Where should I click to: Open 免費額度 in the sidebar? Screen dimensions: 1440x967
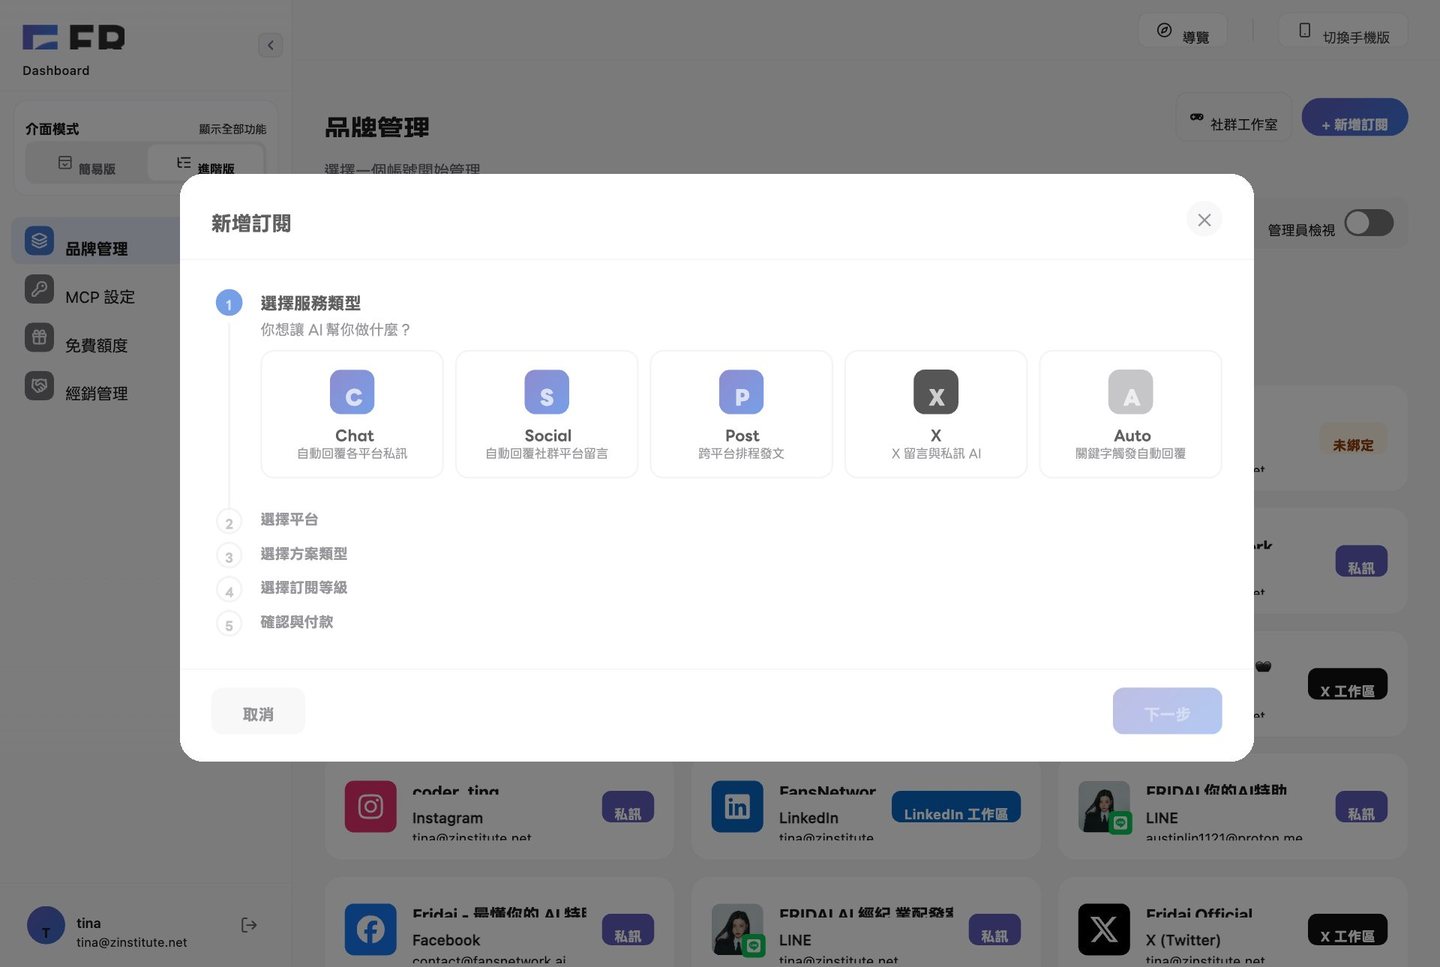[x=97, y=340]
